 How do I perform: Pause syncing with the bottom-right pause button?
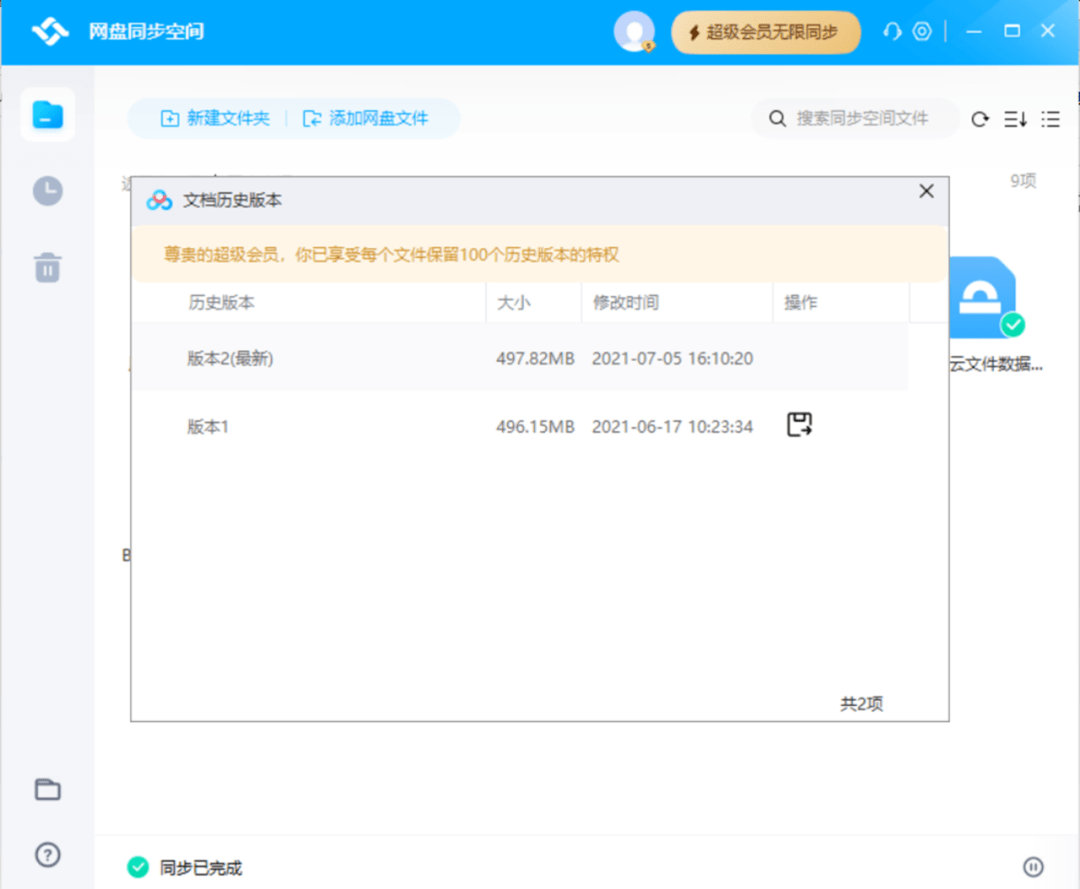pyautogui.click(x=1033, y=866)
